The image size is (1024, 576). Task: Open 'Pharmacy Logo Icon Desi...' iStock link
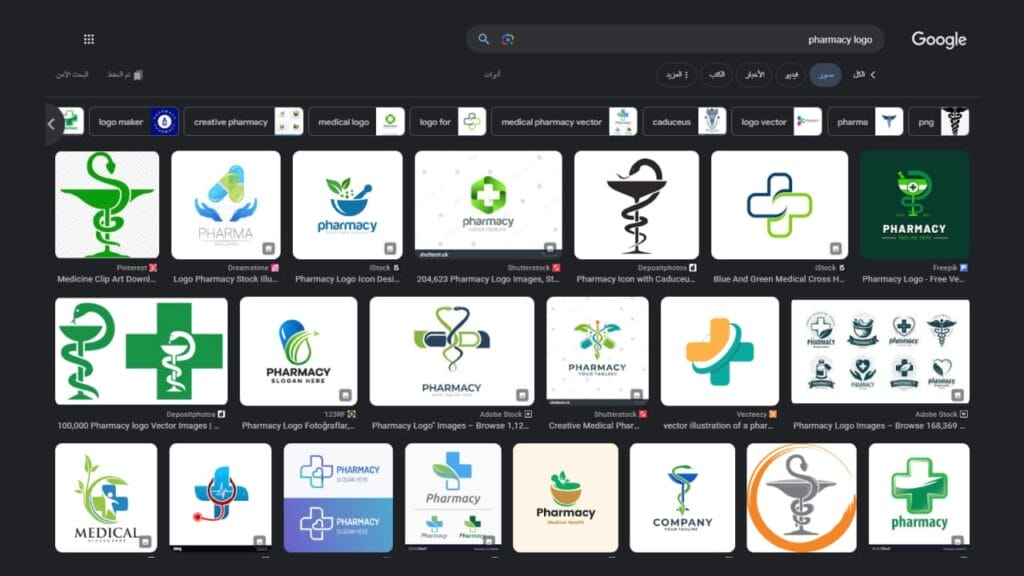[x=347, y=280]
